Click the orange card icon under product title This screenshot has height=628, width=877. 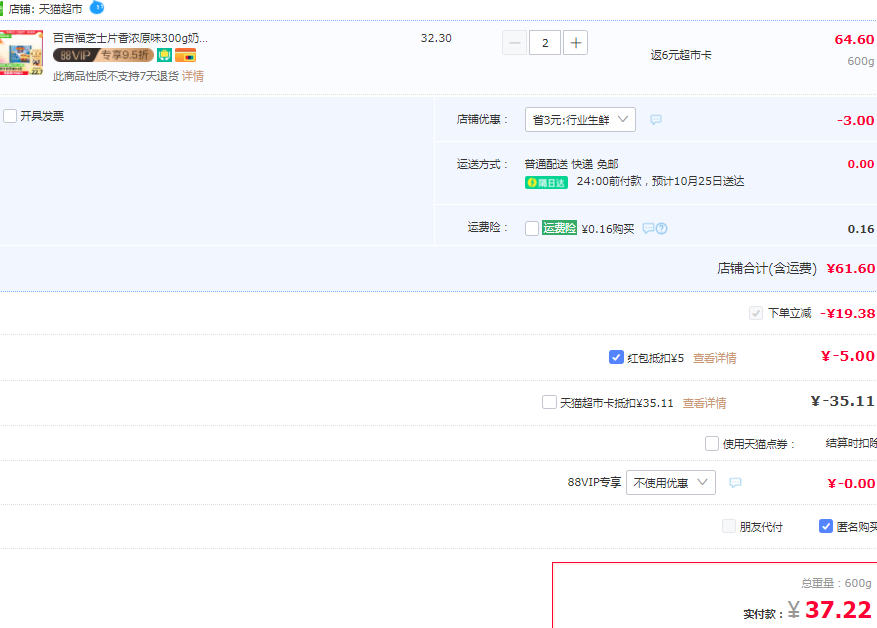(x=185, y=55)
